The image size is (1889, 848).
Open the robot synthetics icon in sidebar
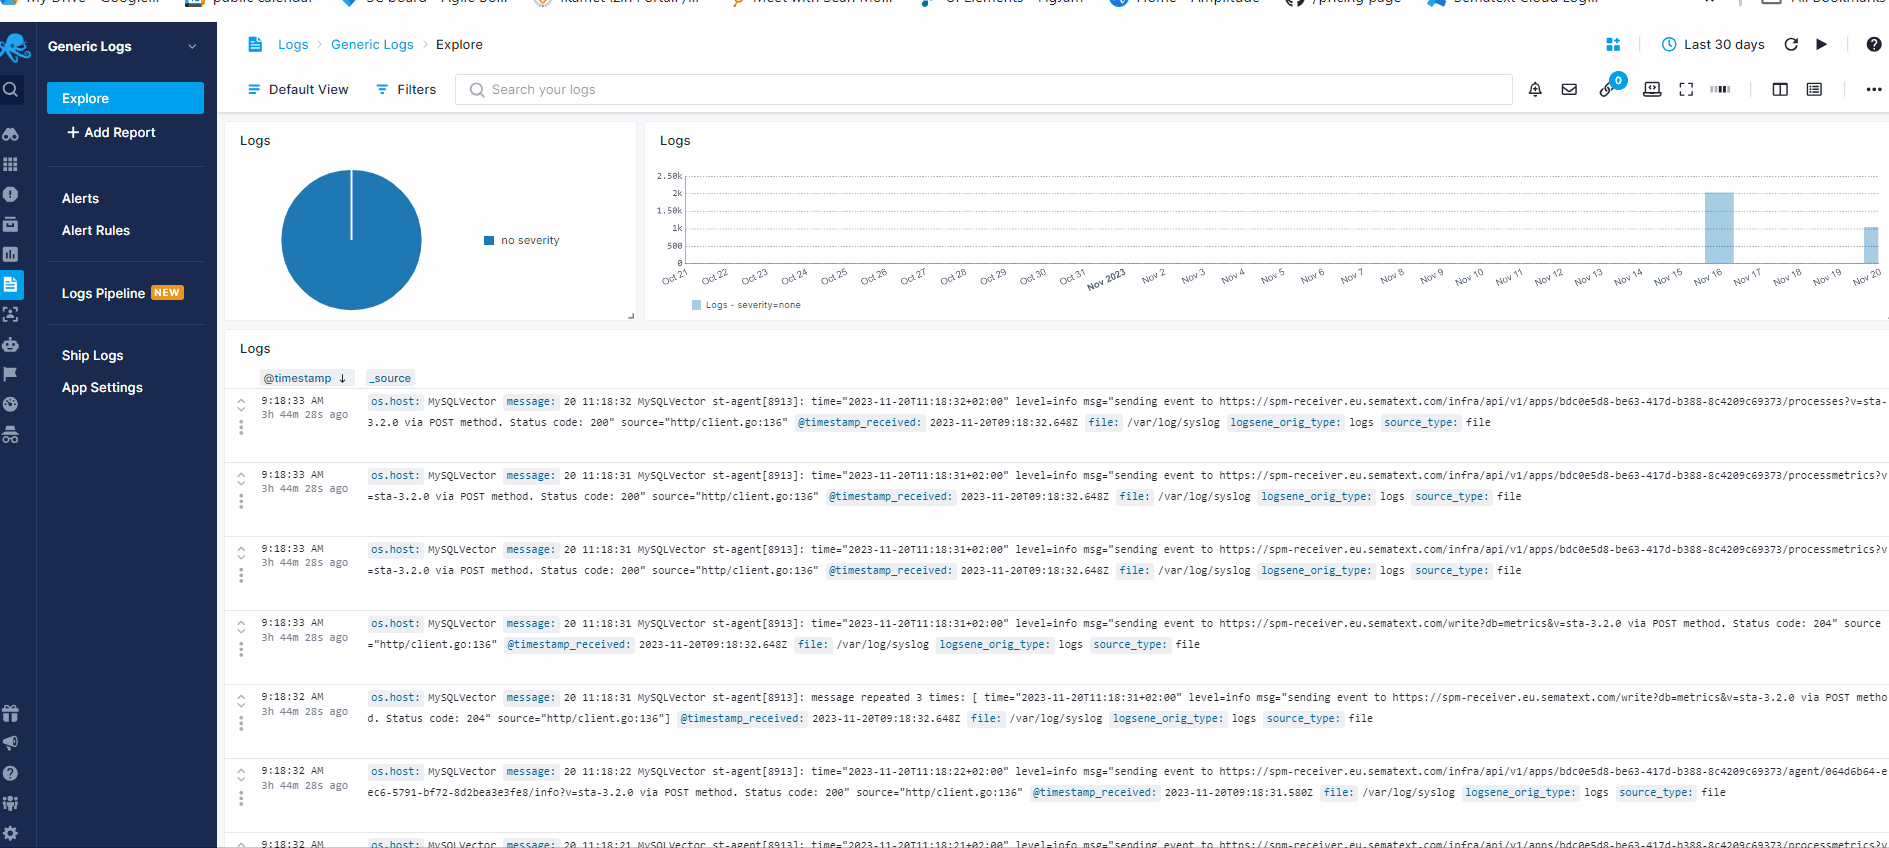coord(10,344)
